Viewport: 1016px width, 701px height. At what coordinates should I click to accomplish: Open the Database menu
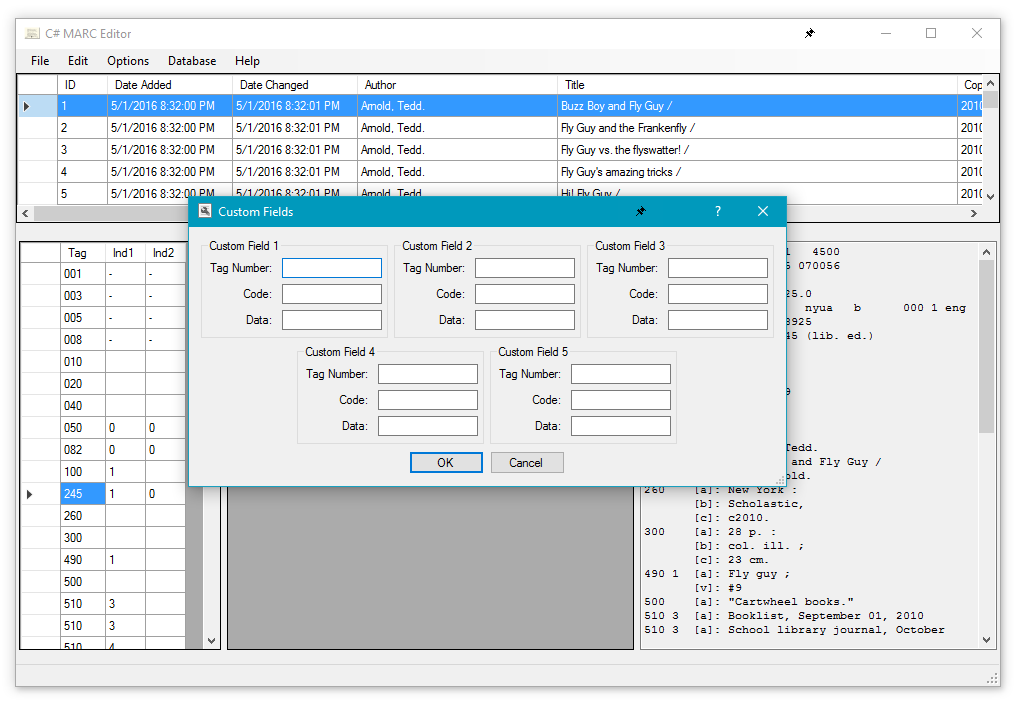(x=192, y=61)
